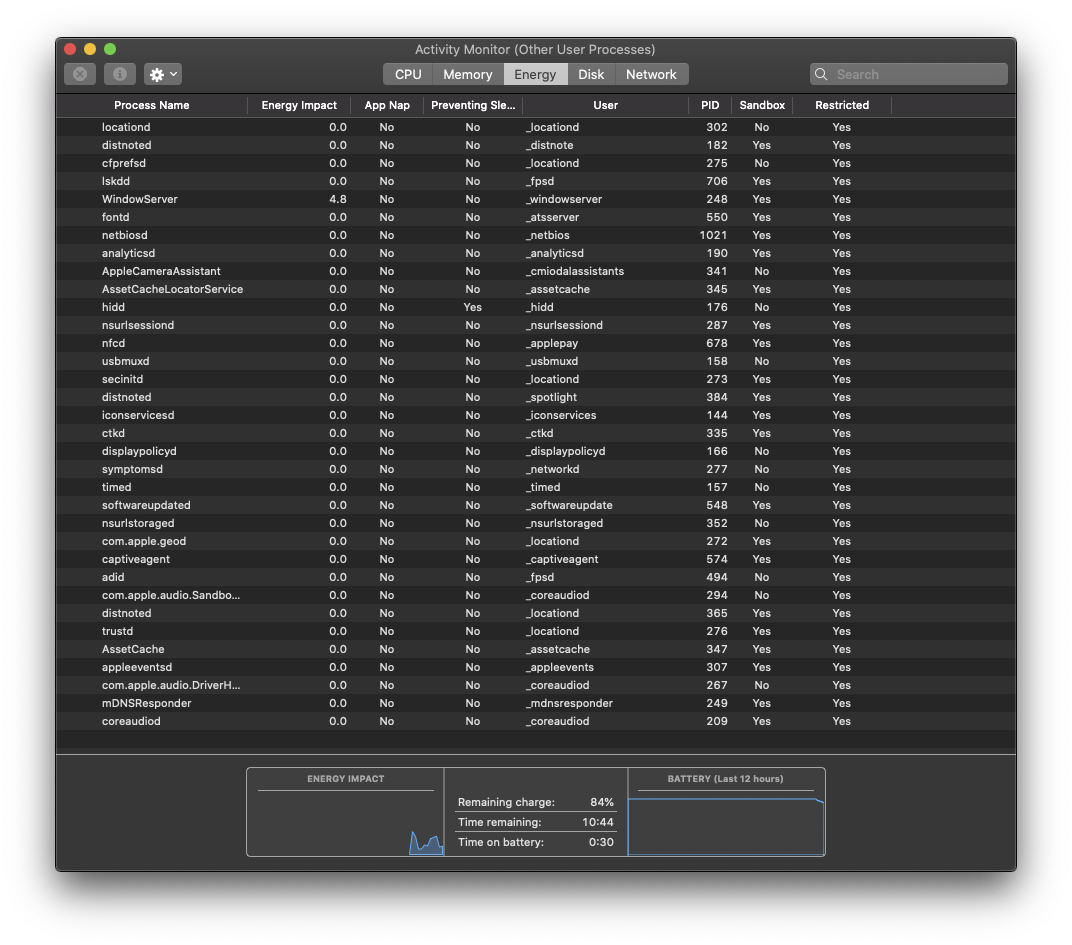The width and height of the screenshot is (1072, 945).
Task: Select the softwareupdated process row
Action: pyautogui.click(x=536, y=505)
